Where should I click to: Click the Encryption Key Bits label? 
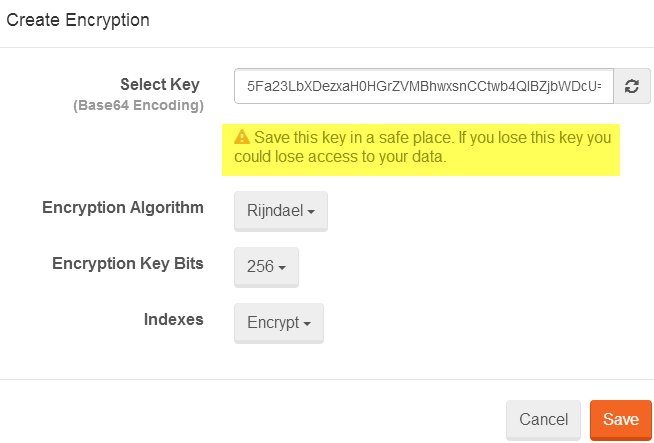128,264
